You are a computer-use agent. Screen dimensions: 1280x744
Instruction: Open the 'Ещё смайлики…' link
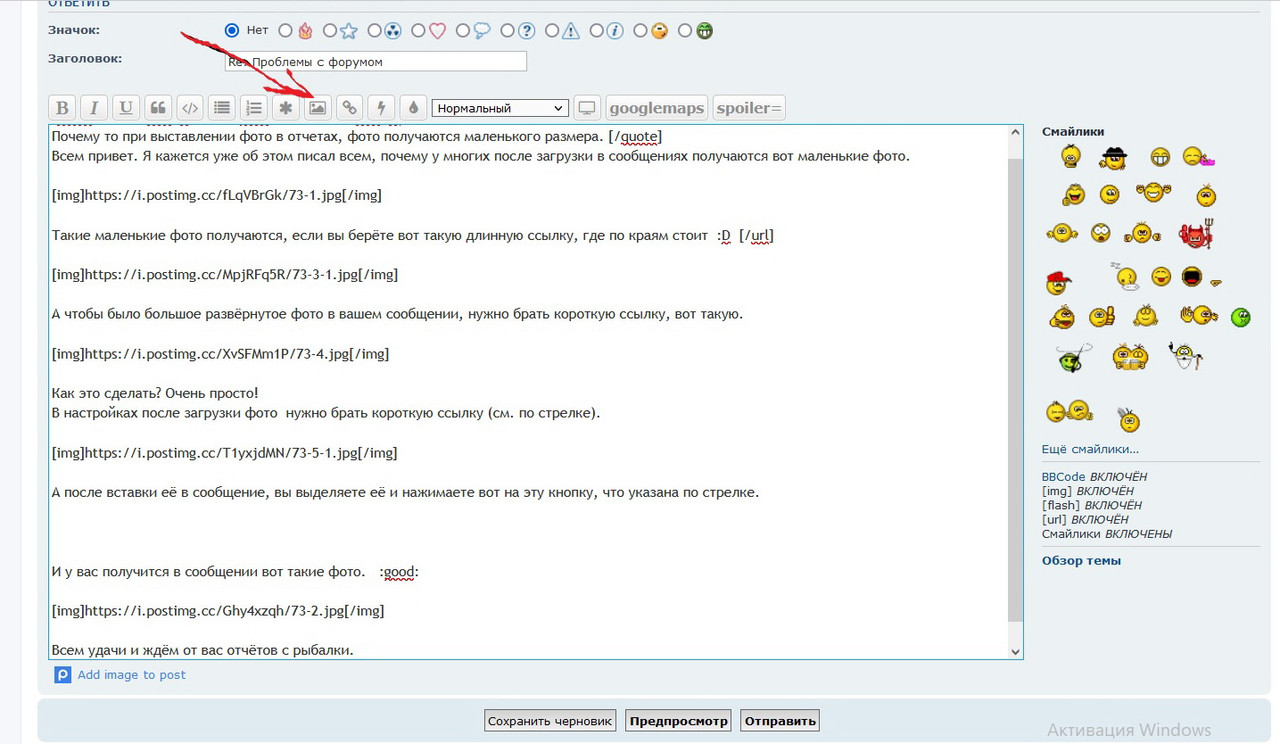pyautogui.click(x=1090, y=449)
